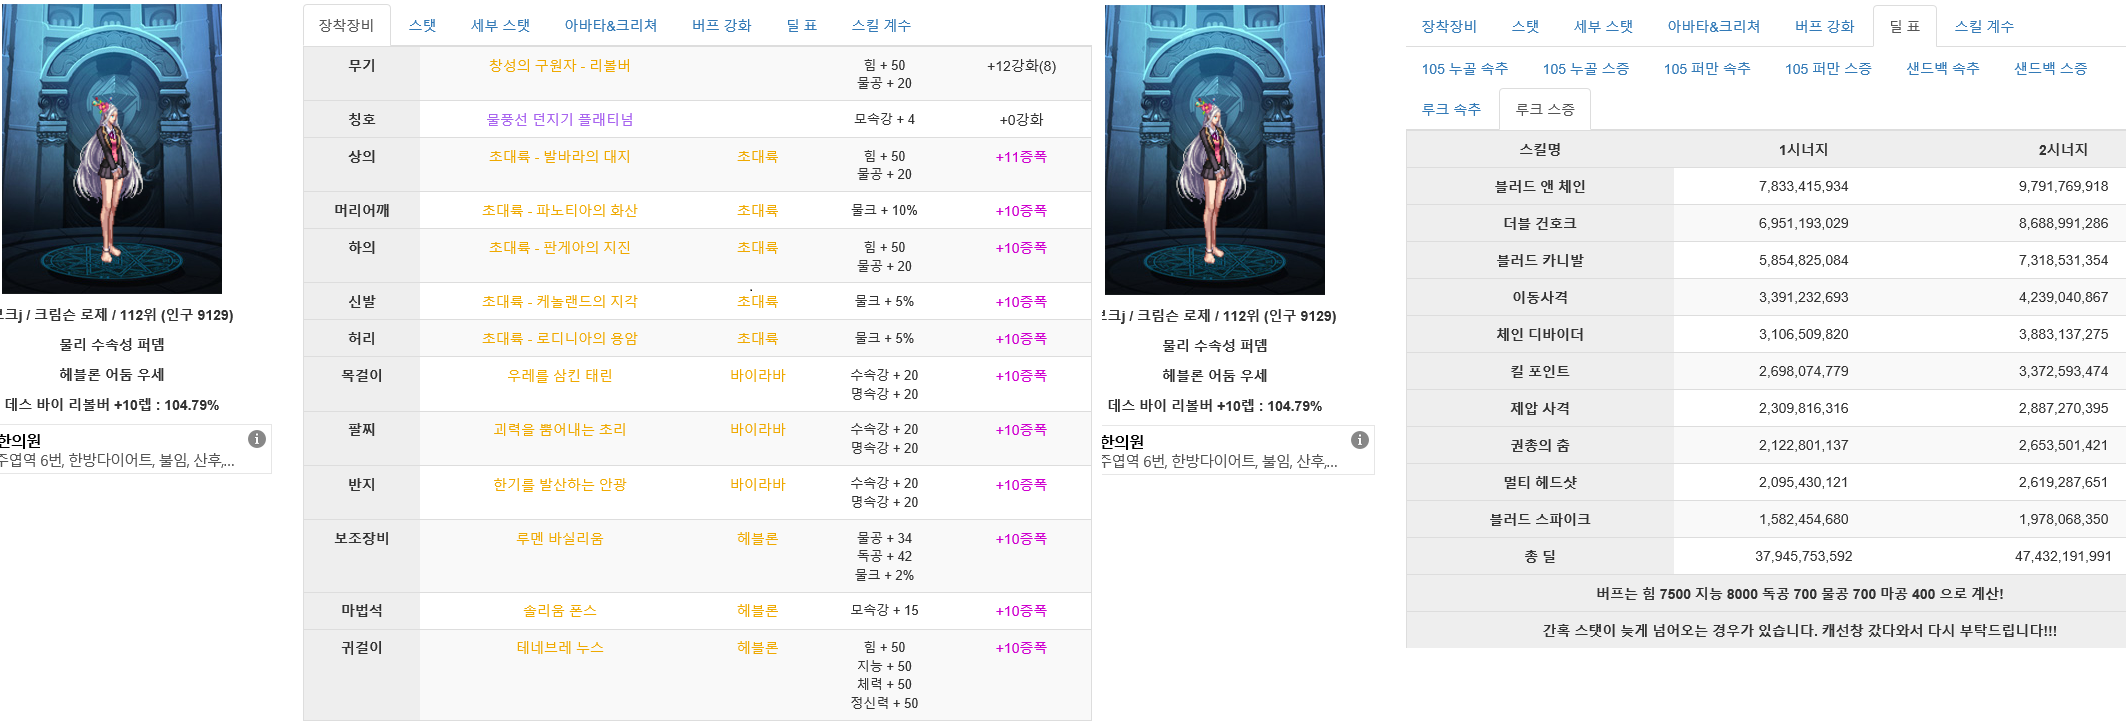Click the 스킬명 column header

click(x=1540, y=149)
